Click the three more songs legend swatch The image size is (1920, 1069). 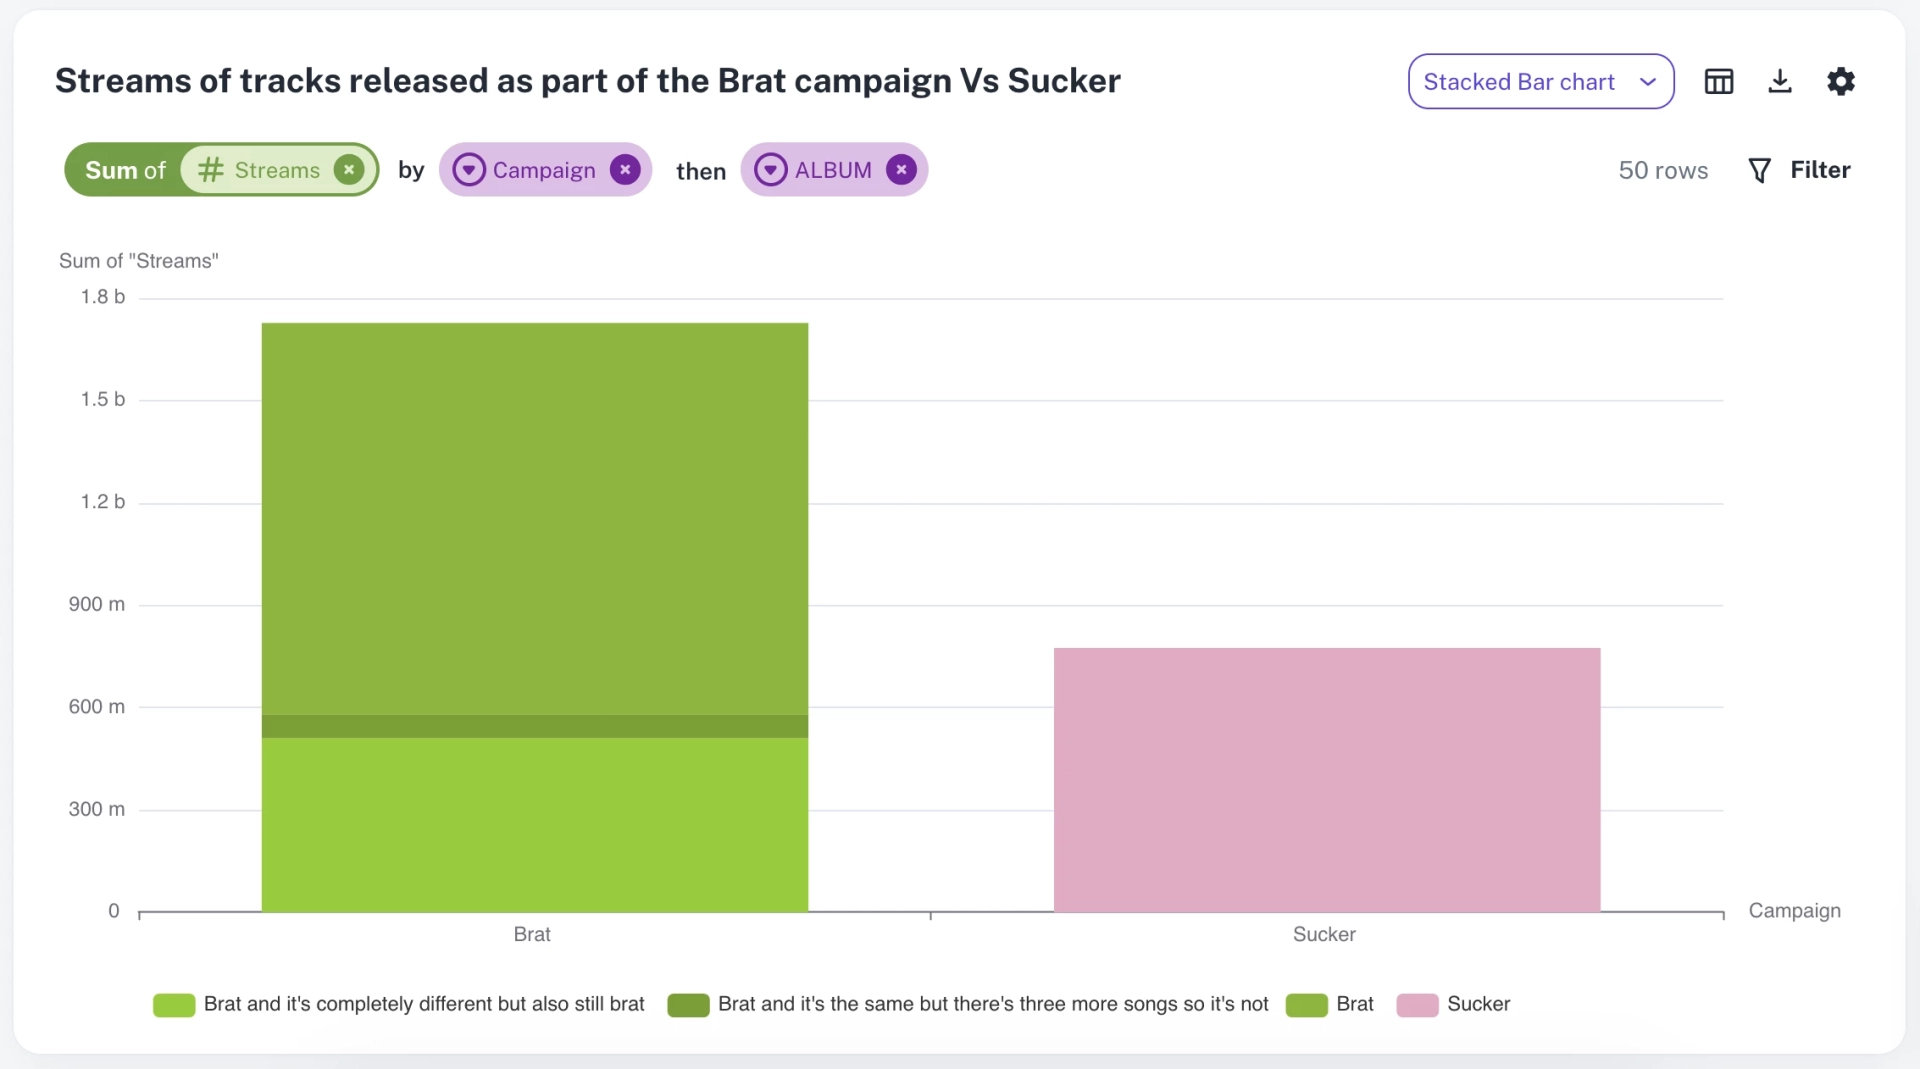coord(688,1005)
